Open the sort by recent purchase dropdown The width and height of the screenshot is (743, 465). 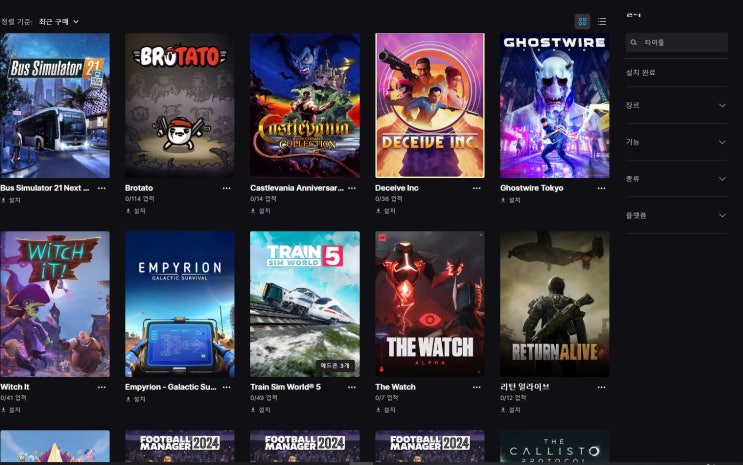coord(58,22)
